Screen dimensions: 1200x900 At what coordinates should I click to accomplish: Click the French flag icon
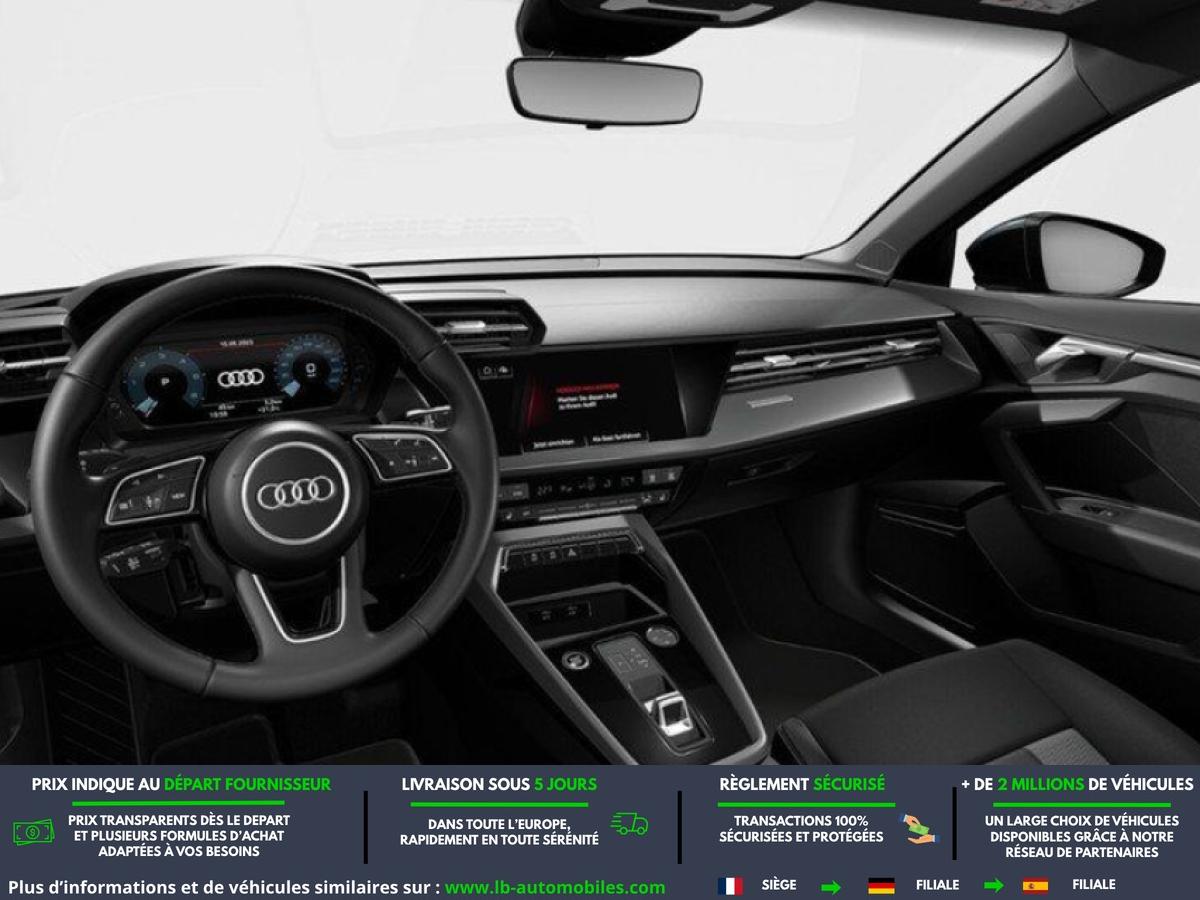click(730, 885)
